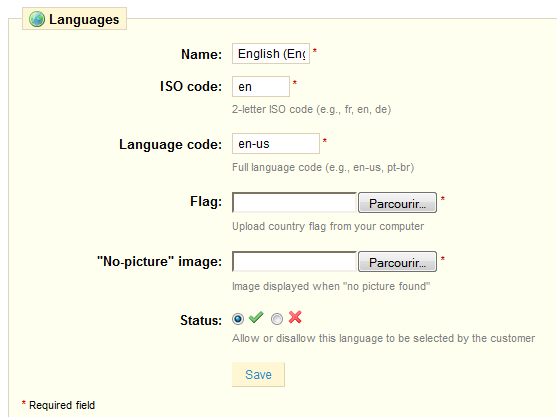The width and height of the screenshot is (557, 417).
Task: Click the ISO code input field
Action: [x=261, y=86]
